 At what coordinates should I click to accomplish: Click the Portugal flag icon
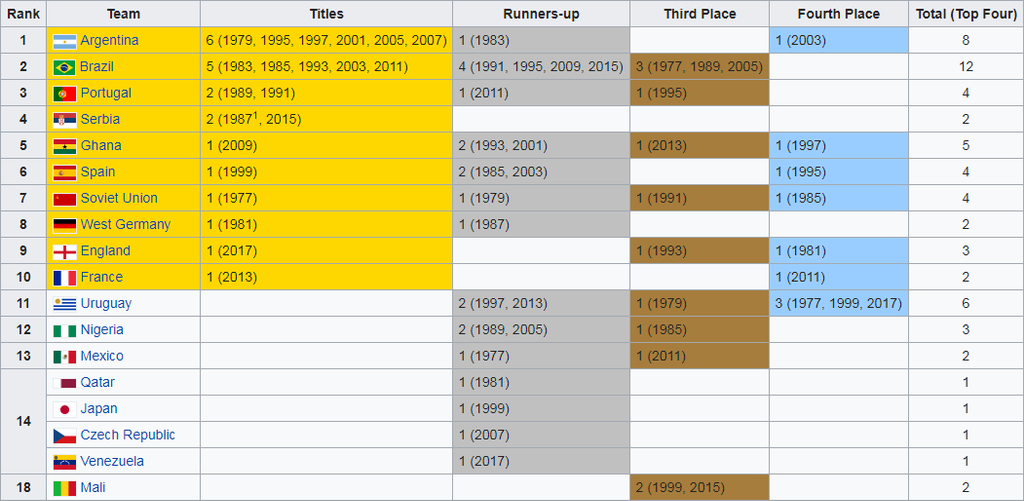coord(65,93)
